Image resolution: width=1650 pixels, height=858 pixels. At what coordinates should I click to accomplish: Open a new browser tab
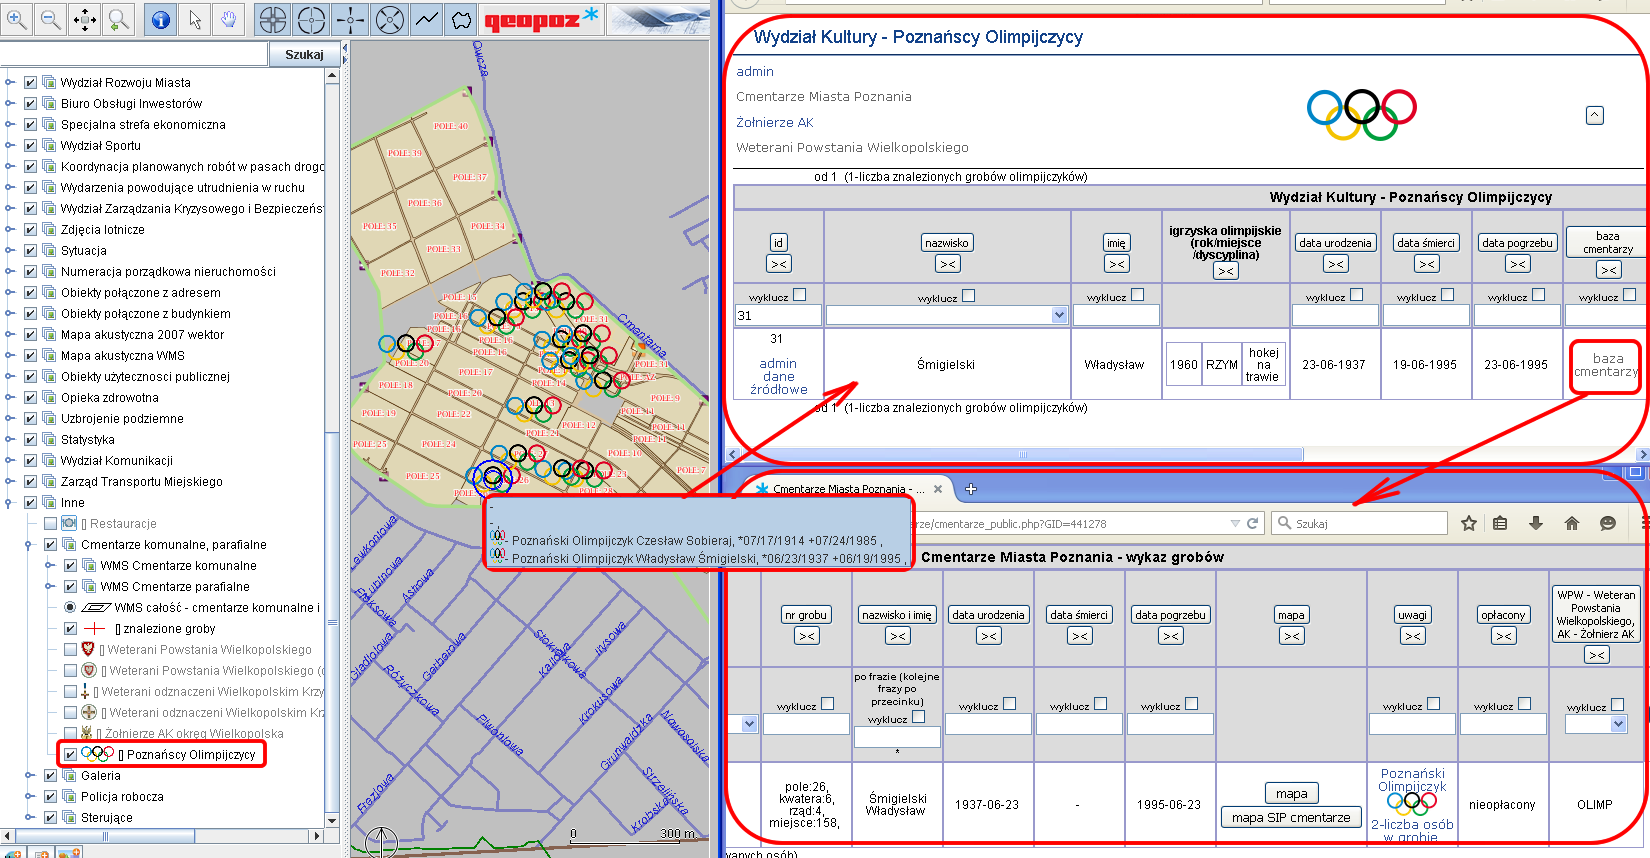(970, 489)
